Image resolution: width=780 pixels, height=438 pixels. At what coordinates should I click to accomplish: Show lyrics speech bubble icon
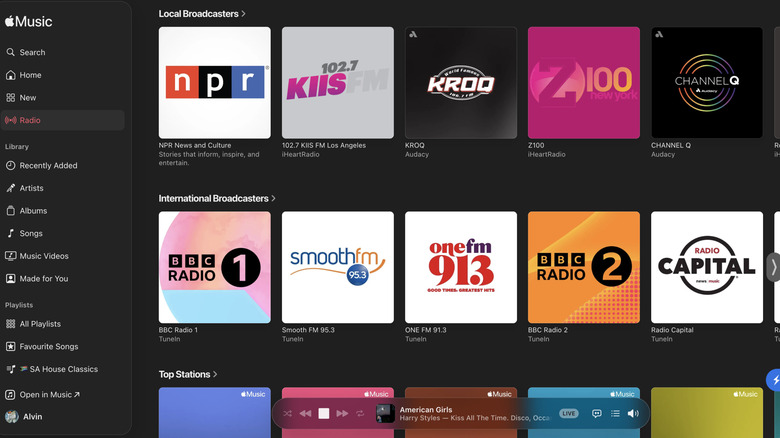tap(596, 414)
